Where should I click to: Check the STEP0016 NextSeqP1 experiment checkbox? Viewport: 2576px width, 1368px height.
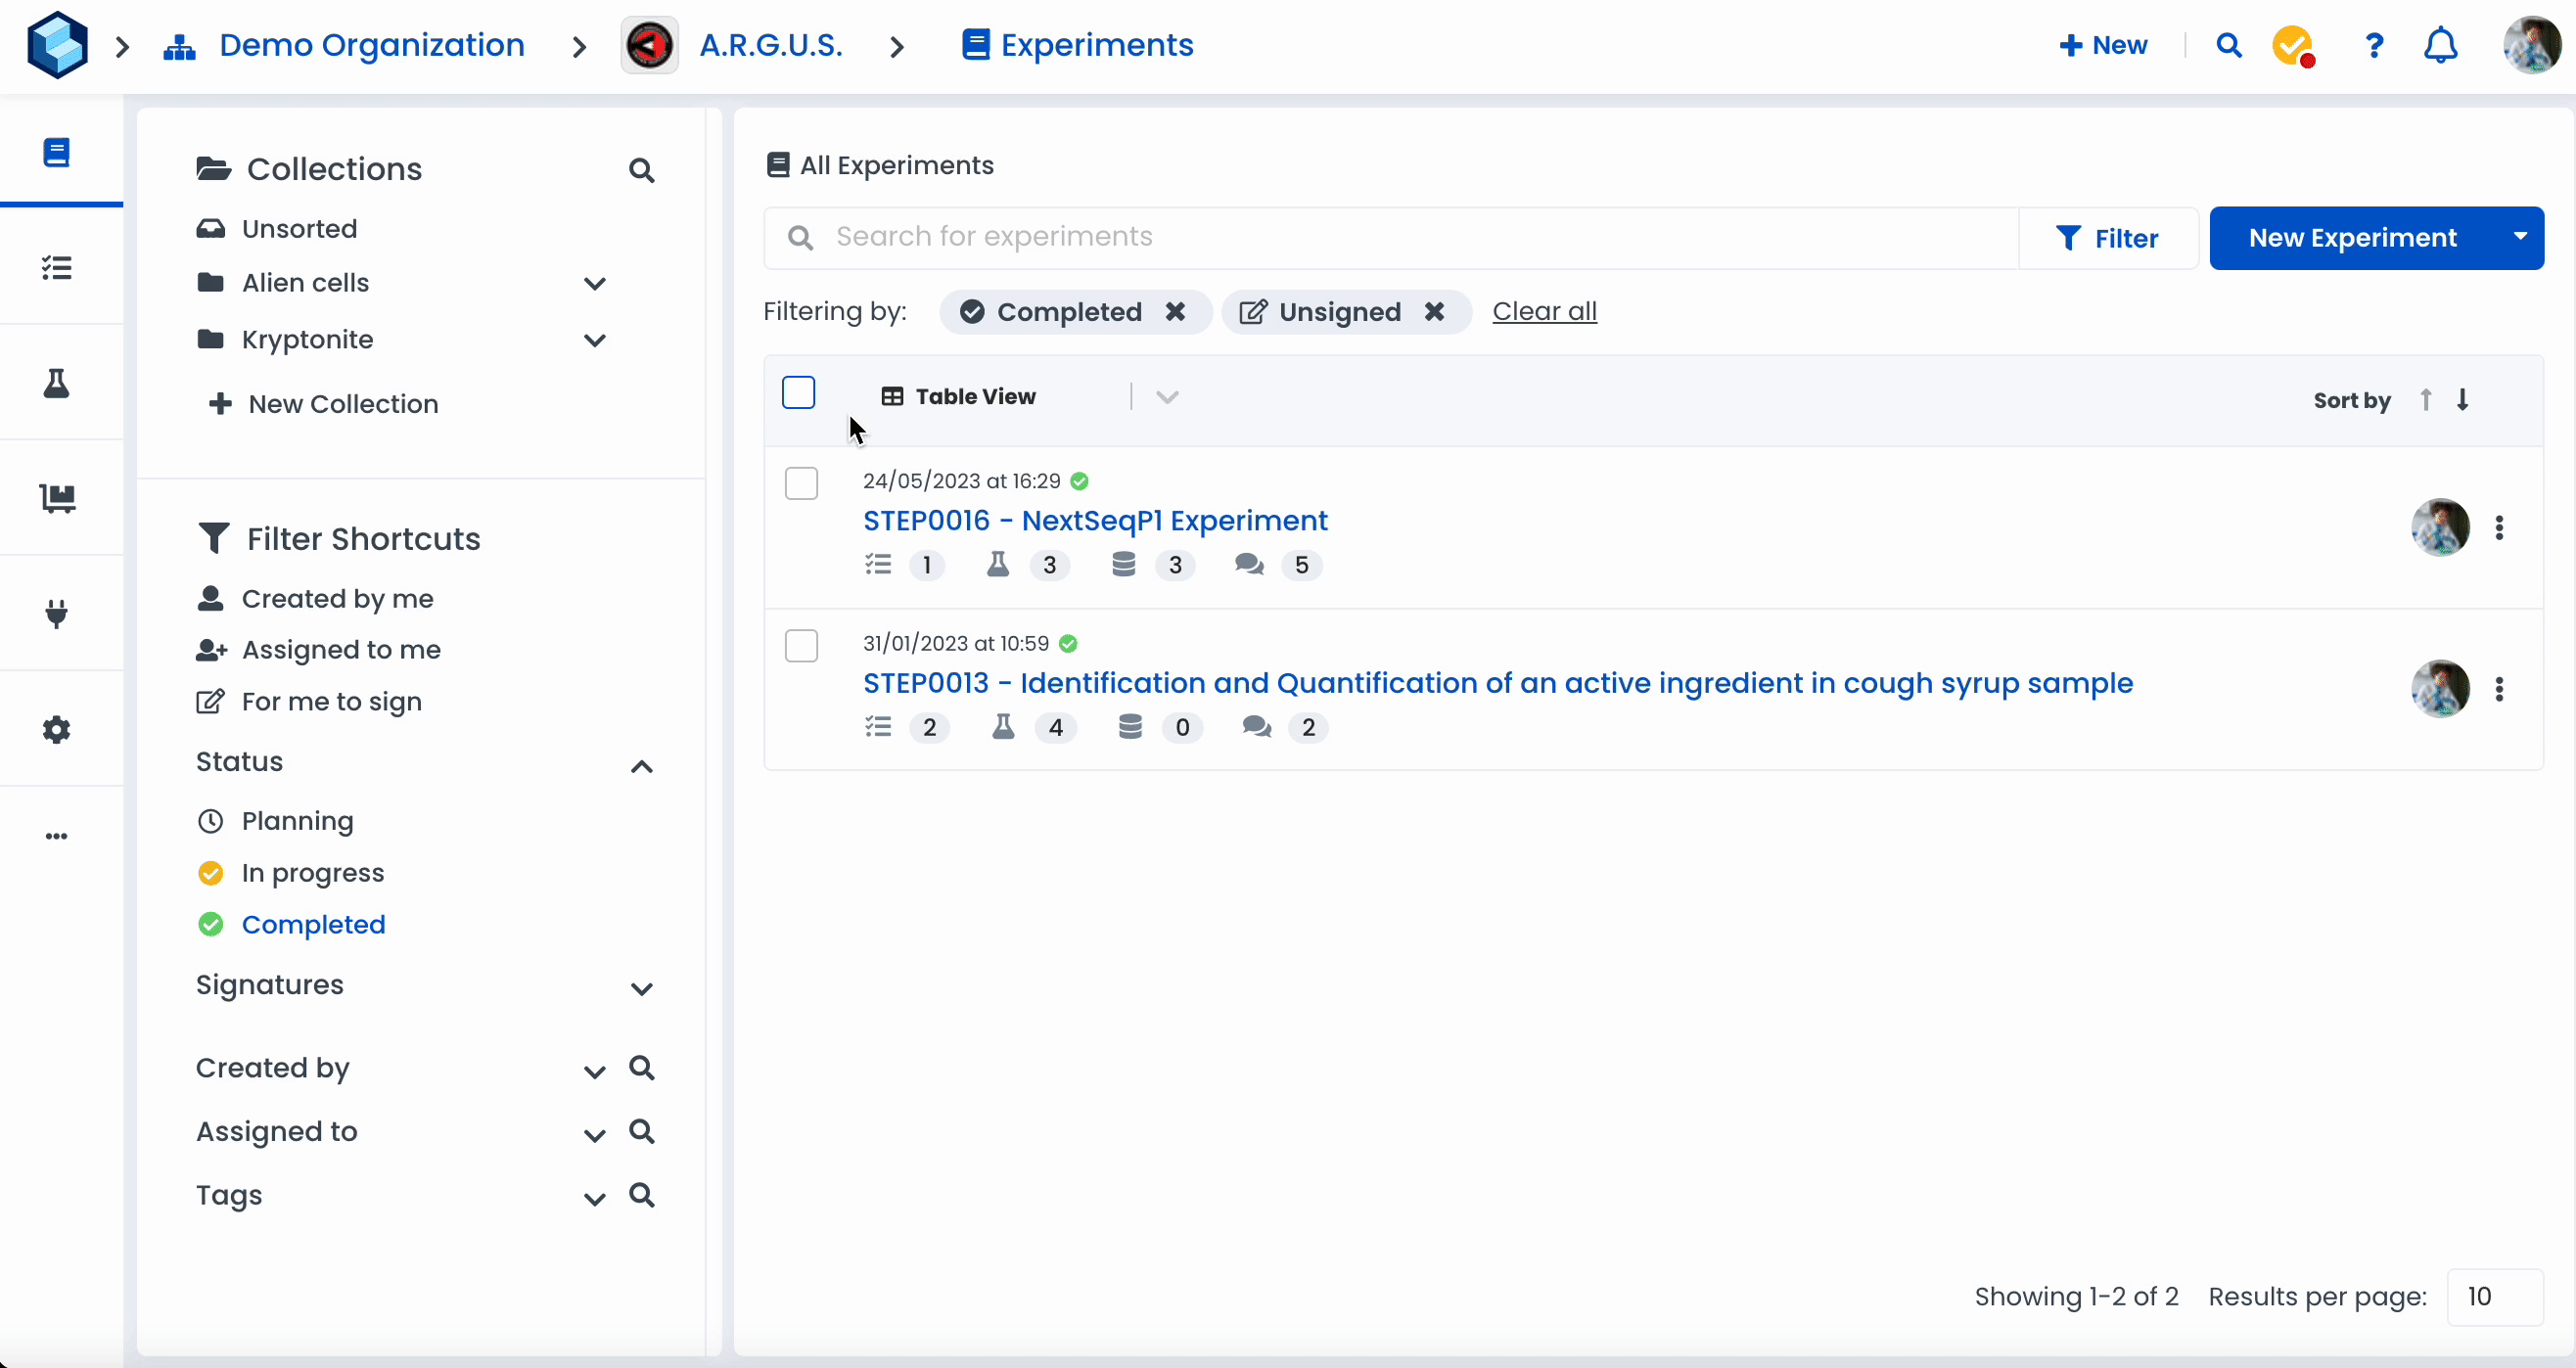coord(801,483)
